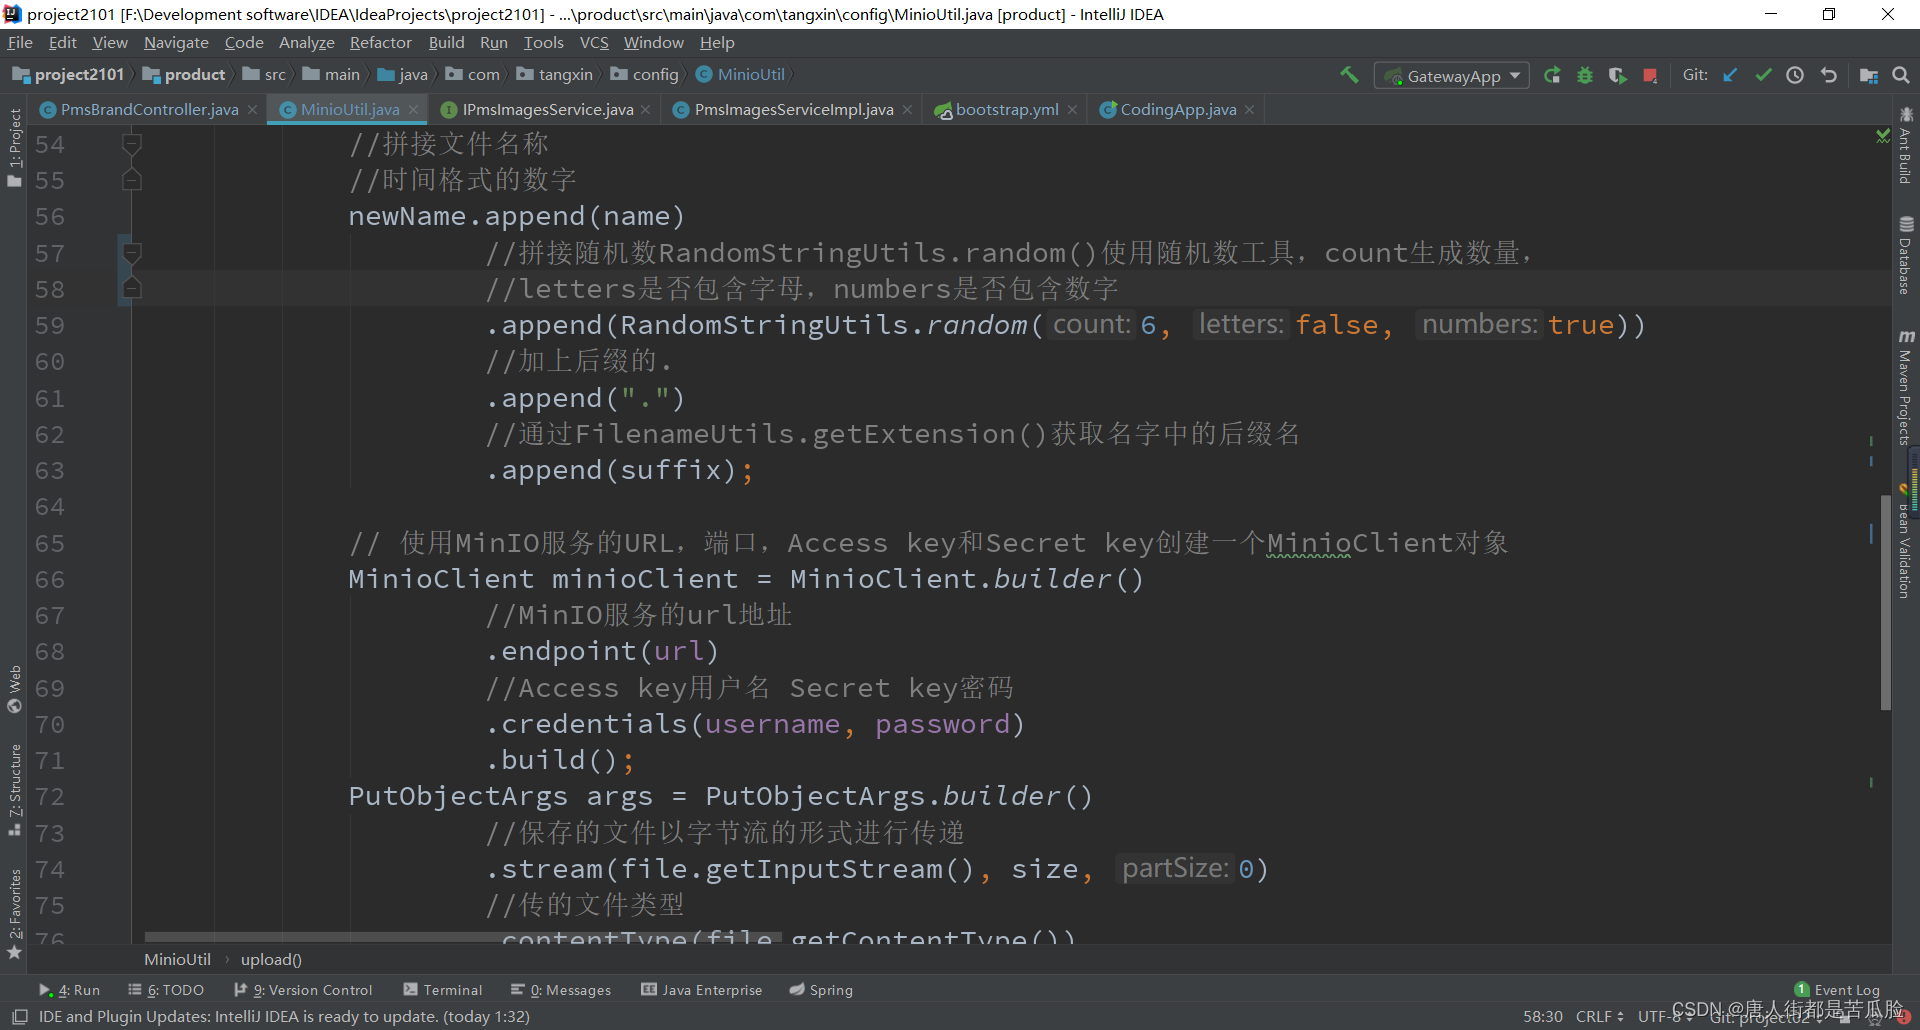Image resolution: width=1920 pixels, height=1030 pixels.
Task: Open the Event Log
Action: [x=1838, y=990]
